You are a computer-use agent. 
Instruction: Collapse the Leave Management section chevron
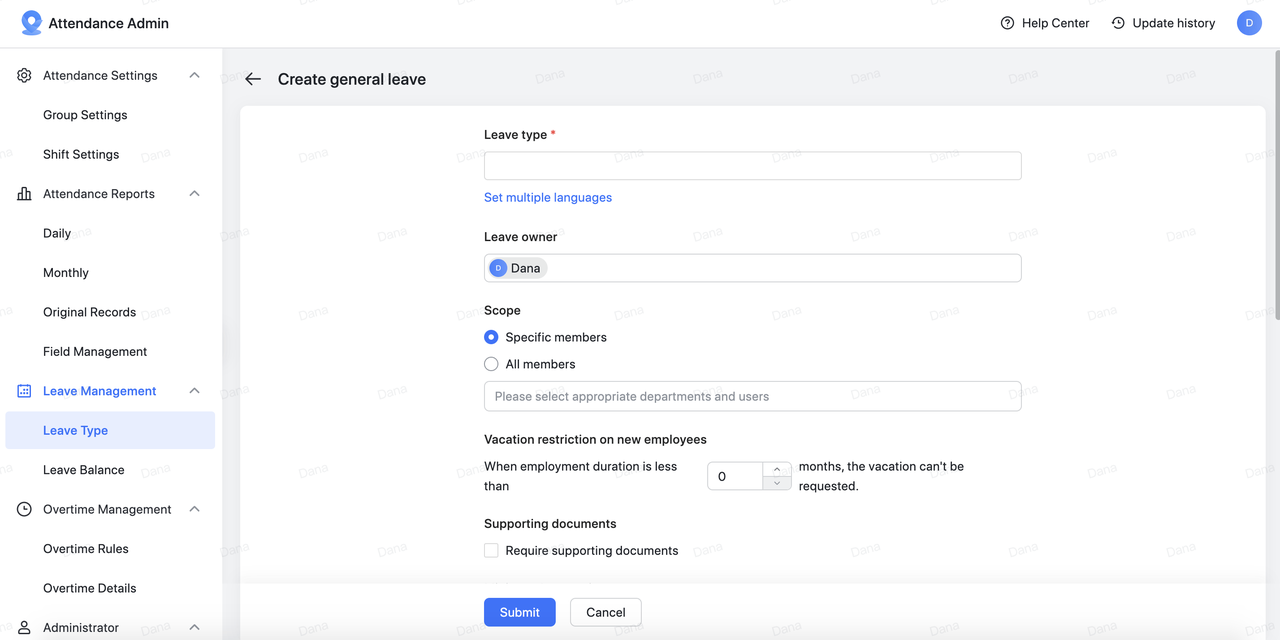194,391
